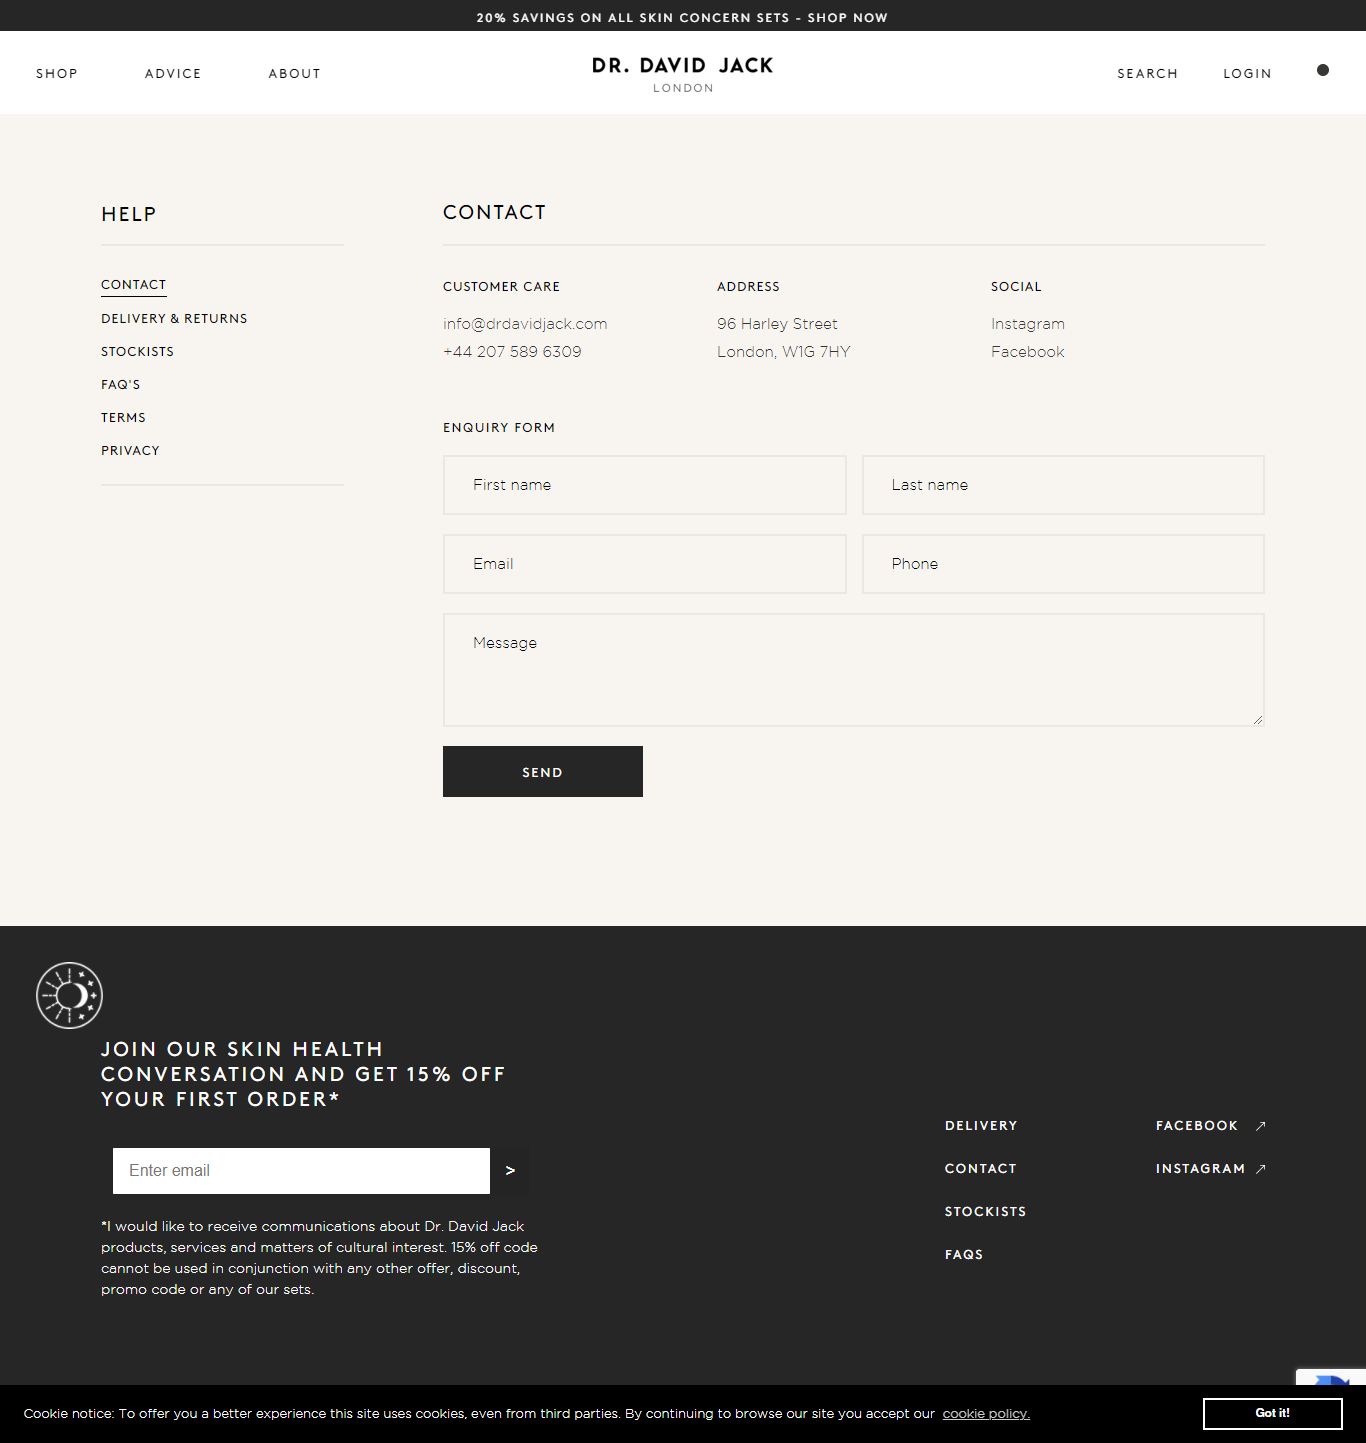
Task: Focus the Phone field
Action: pos(1063,564)
